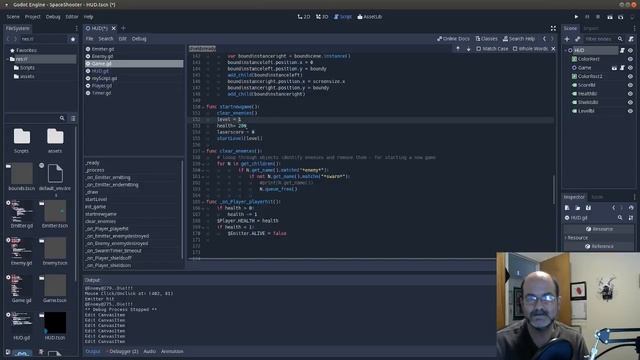Jump to previous search match arrow

[x=458, y=49]
